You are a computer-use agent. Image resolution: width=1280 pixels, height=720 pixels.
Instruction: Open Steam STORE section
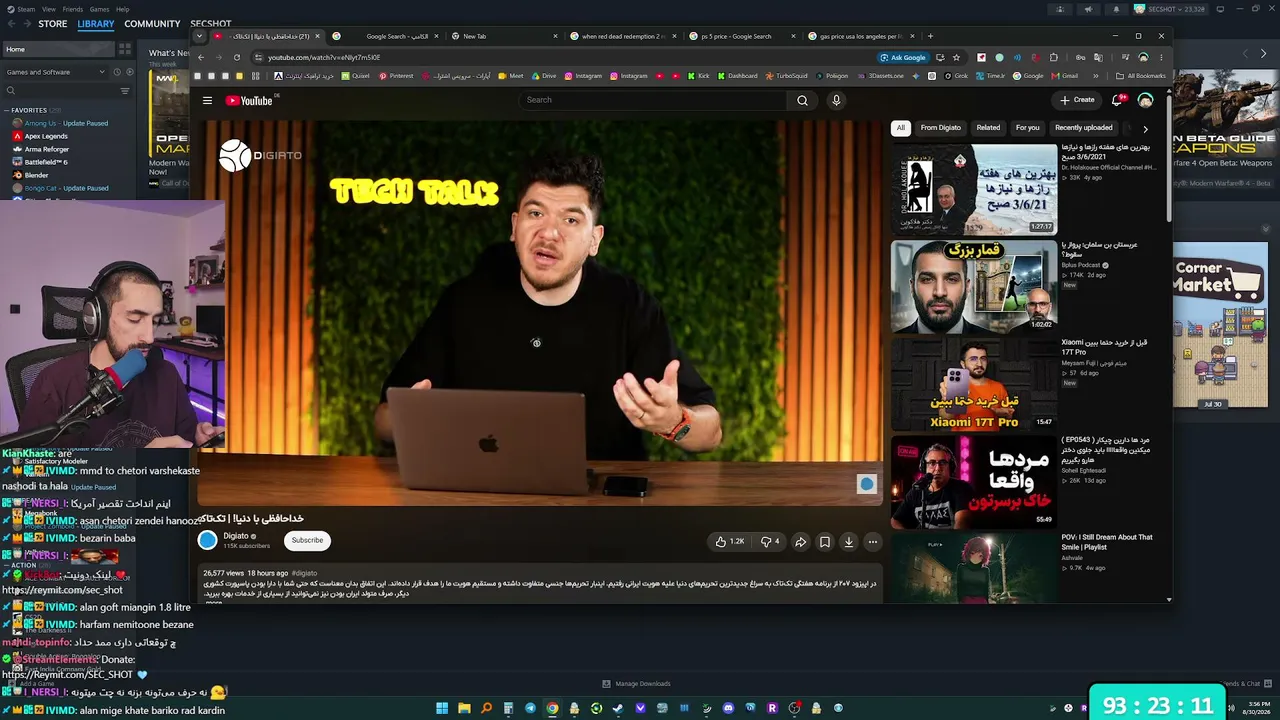52,24
